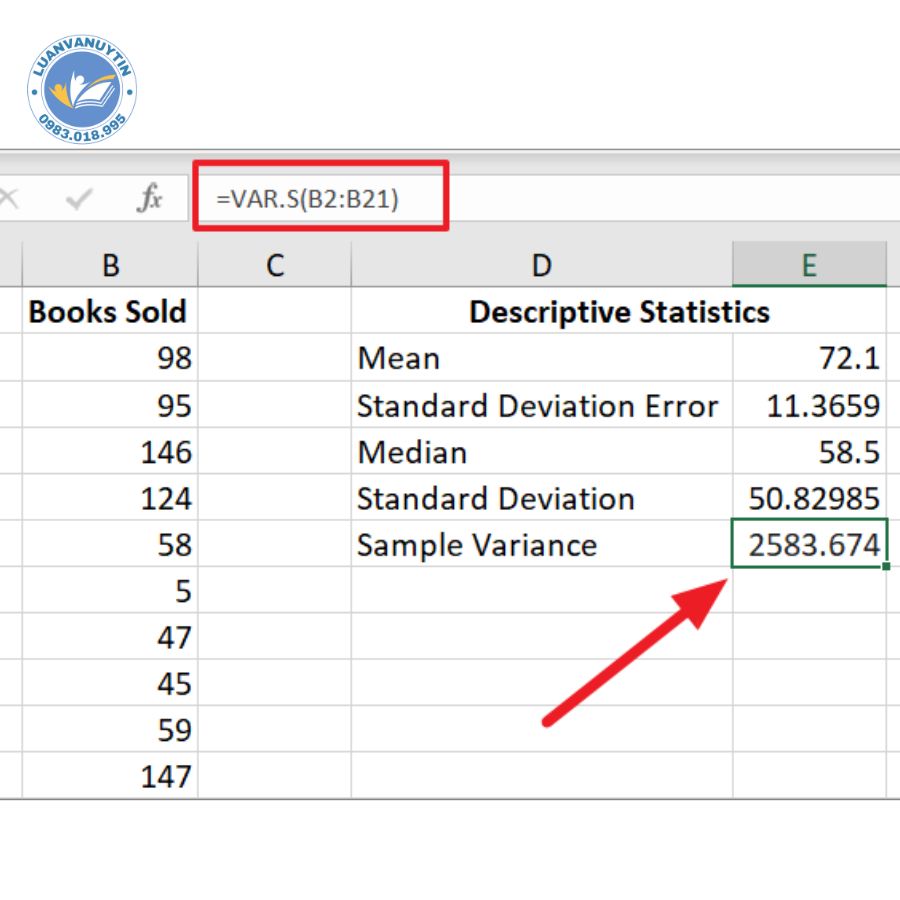Click the Cancel X icon in formula bar

[8, 199]
